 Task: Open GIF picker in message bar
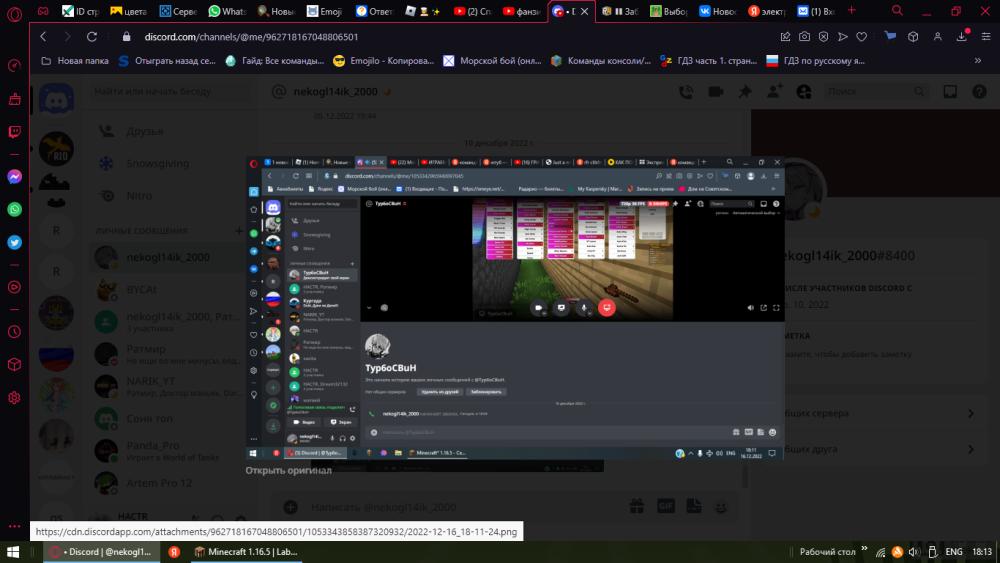[x=665, y=506]
